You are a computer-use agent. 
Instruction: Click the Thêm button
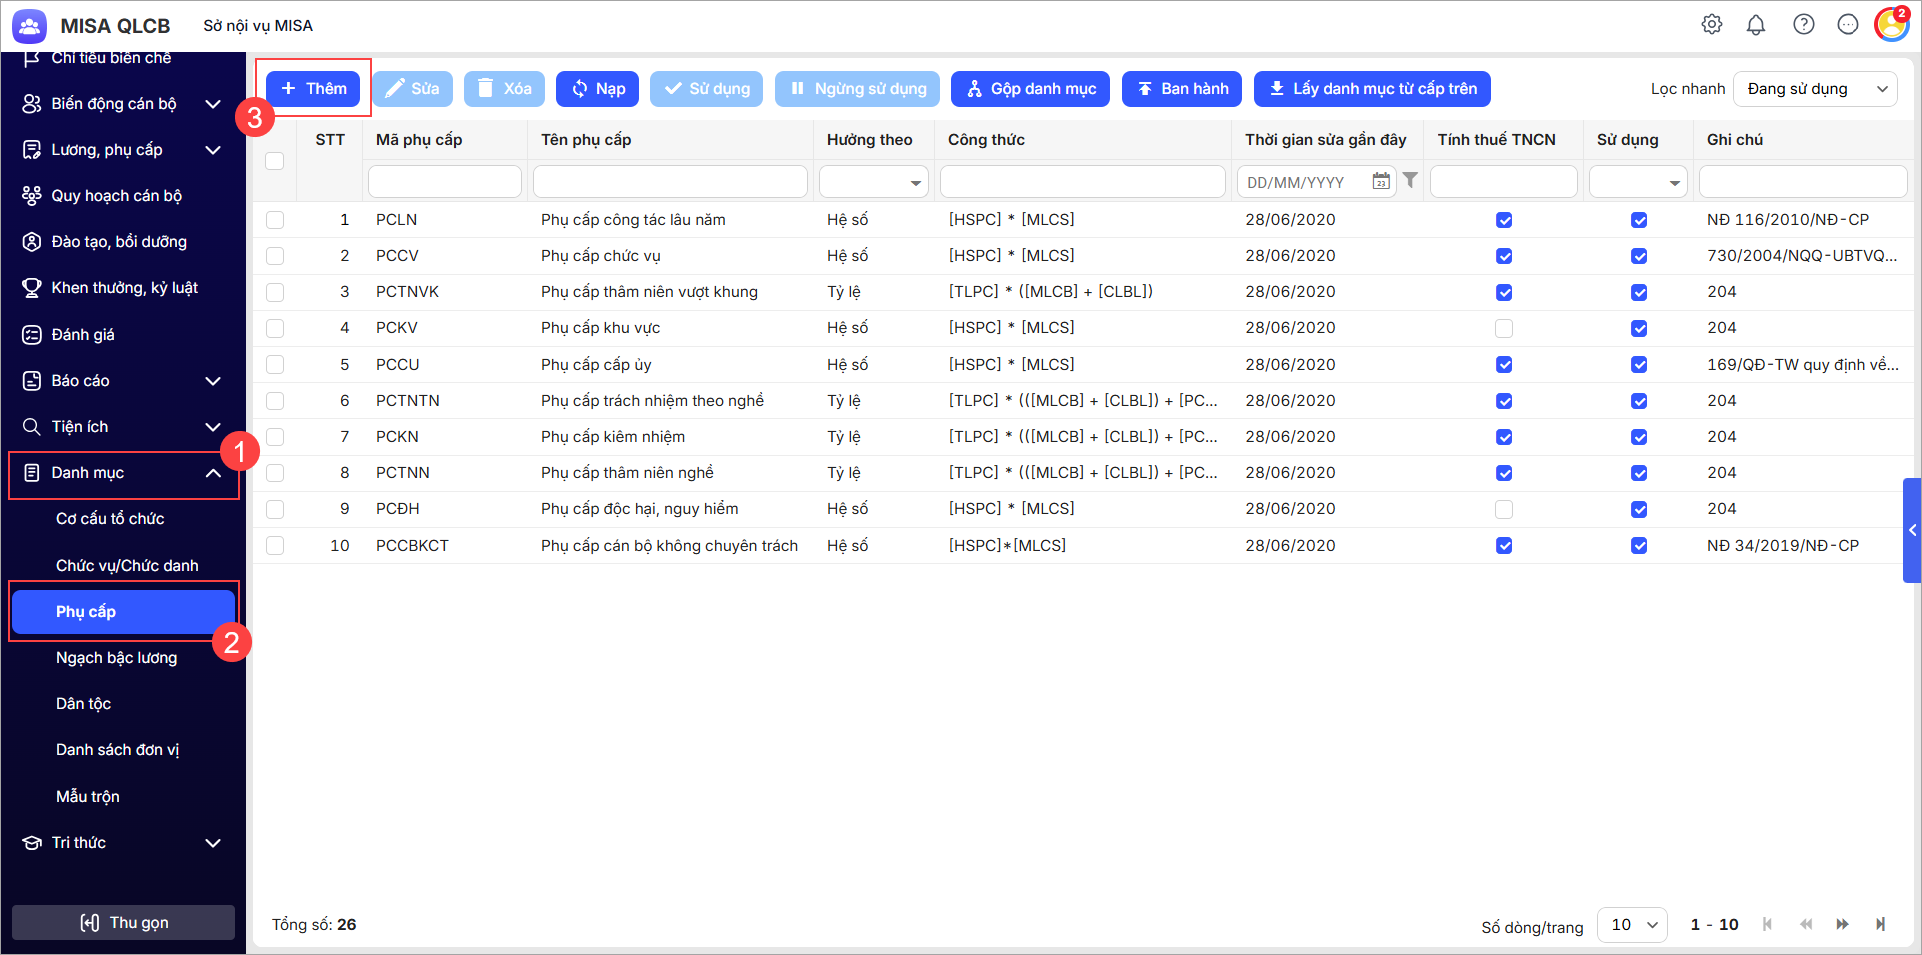pos(314,89)
